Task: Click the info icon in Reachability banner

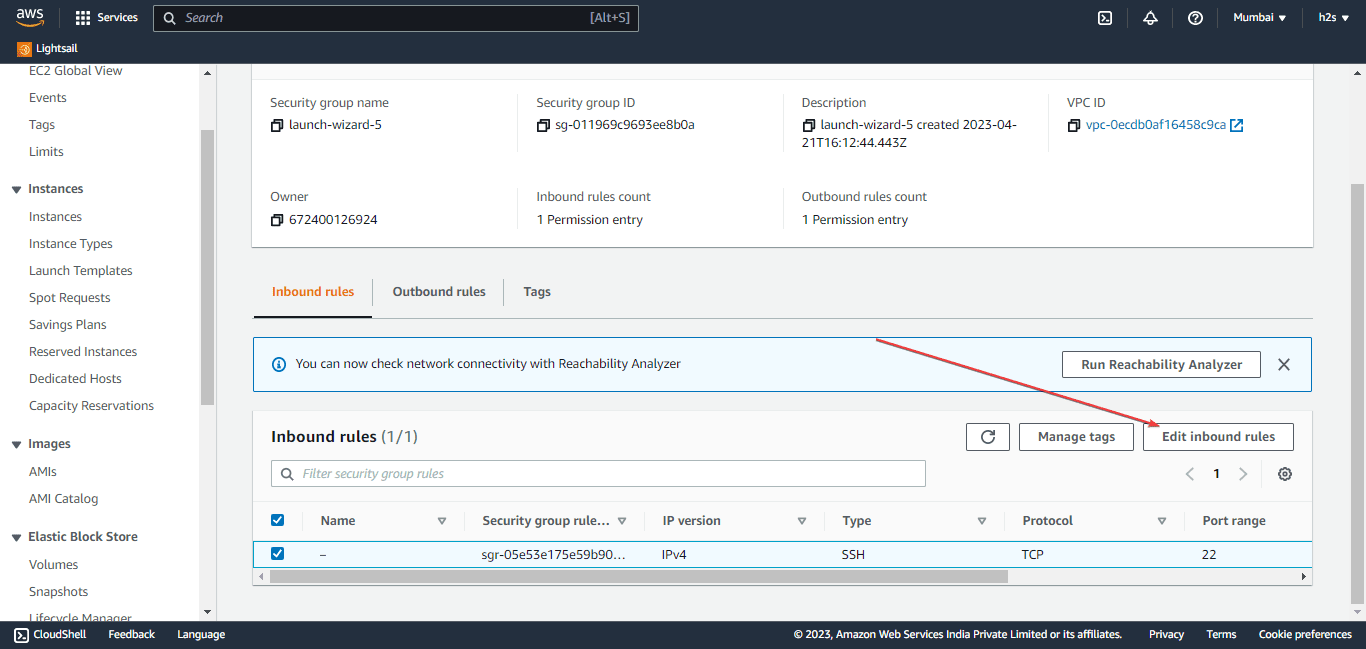Action: click(279, 364)
